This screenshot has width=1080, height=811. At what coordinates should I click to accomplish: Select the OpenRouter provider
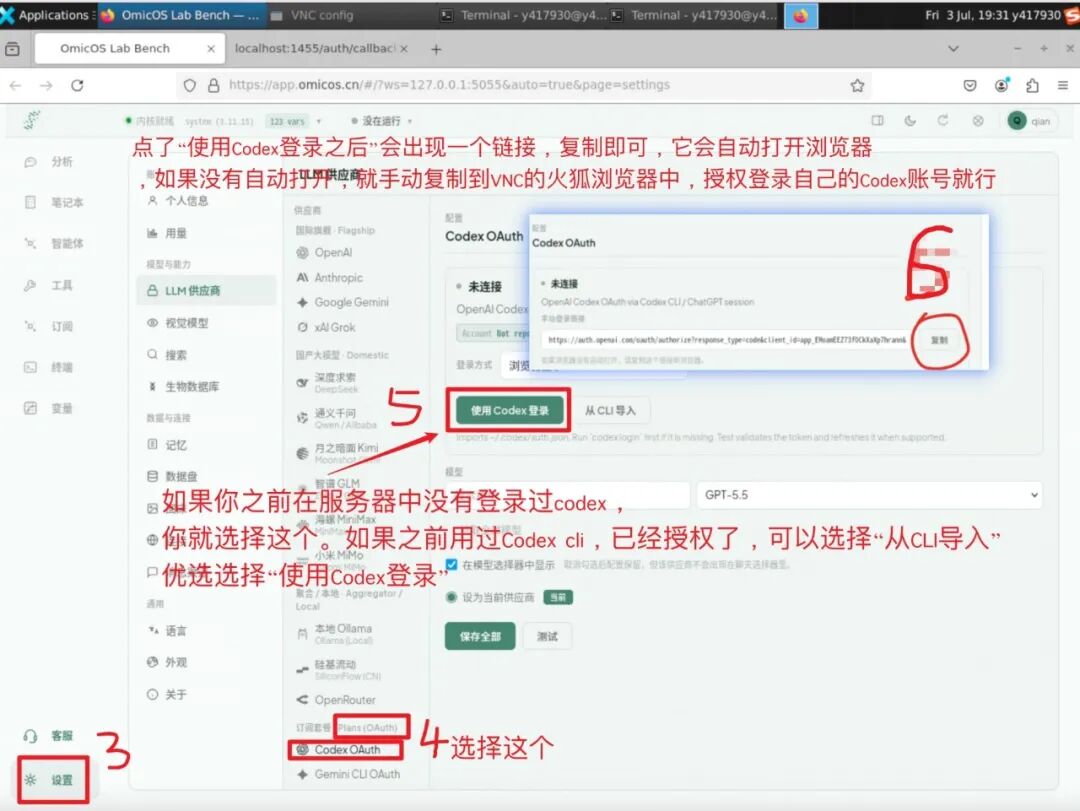coord(336,700)
